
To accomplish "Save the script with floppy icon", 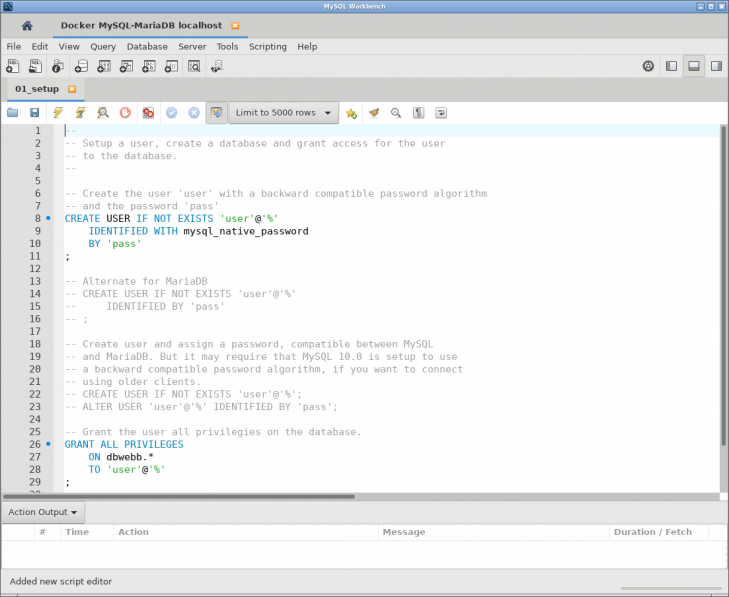I will [x=34, y=113].
